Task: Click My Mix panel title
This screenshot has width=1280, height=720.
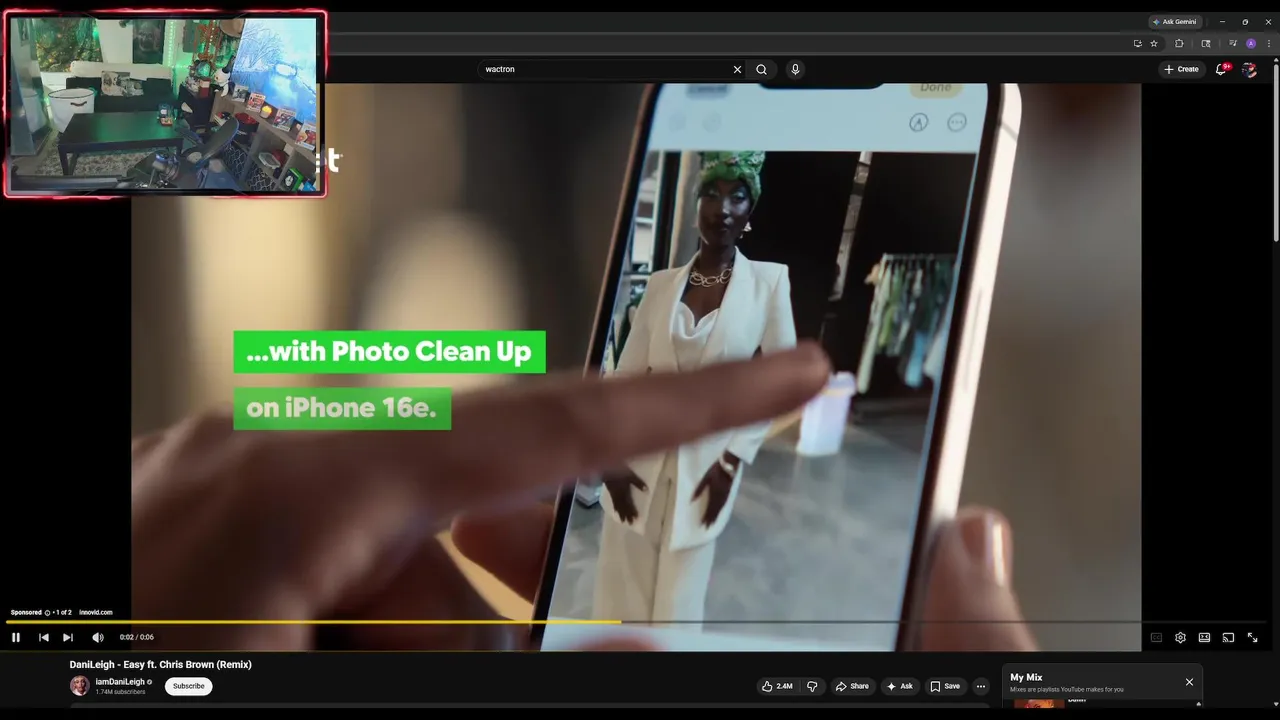Action: (x=1026, y=678)
